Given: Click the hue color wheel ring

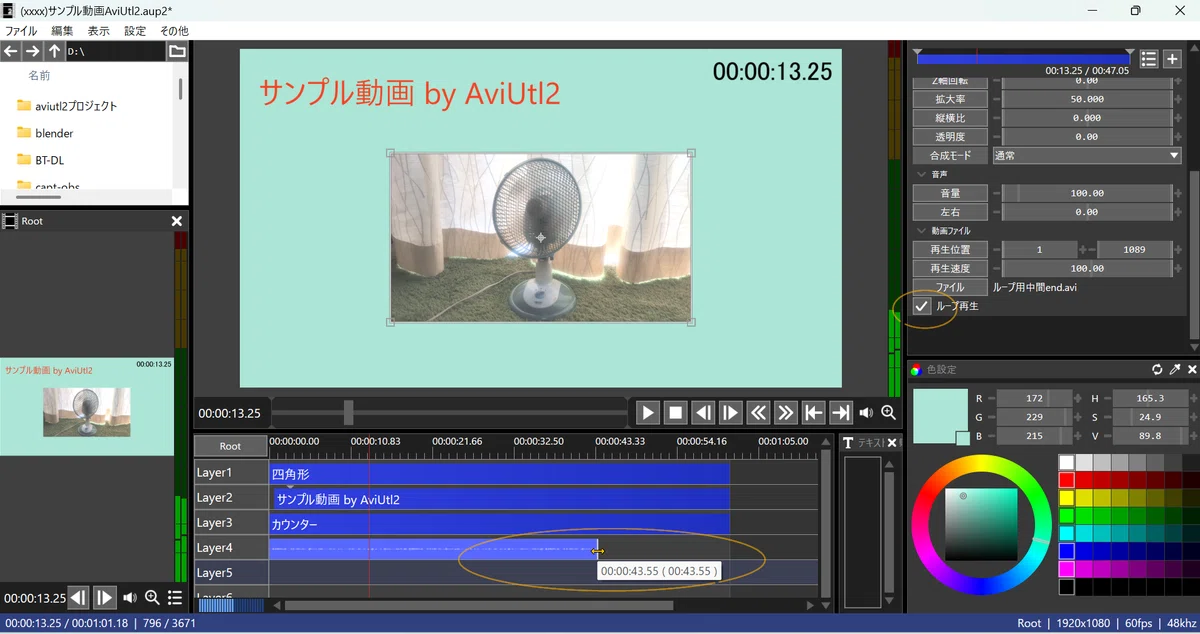Looking at the screenshot, I should (981, 463).
